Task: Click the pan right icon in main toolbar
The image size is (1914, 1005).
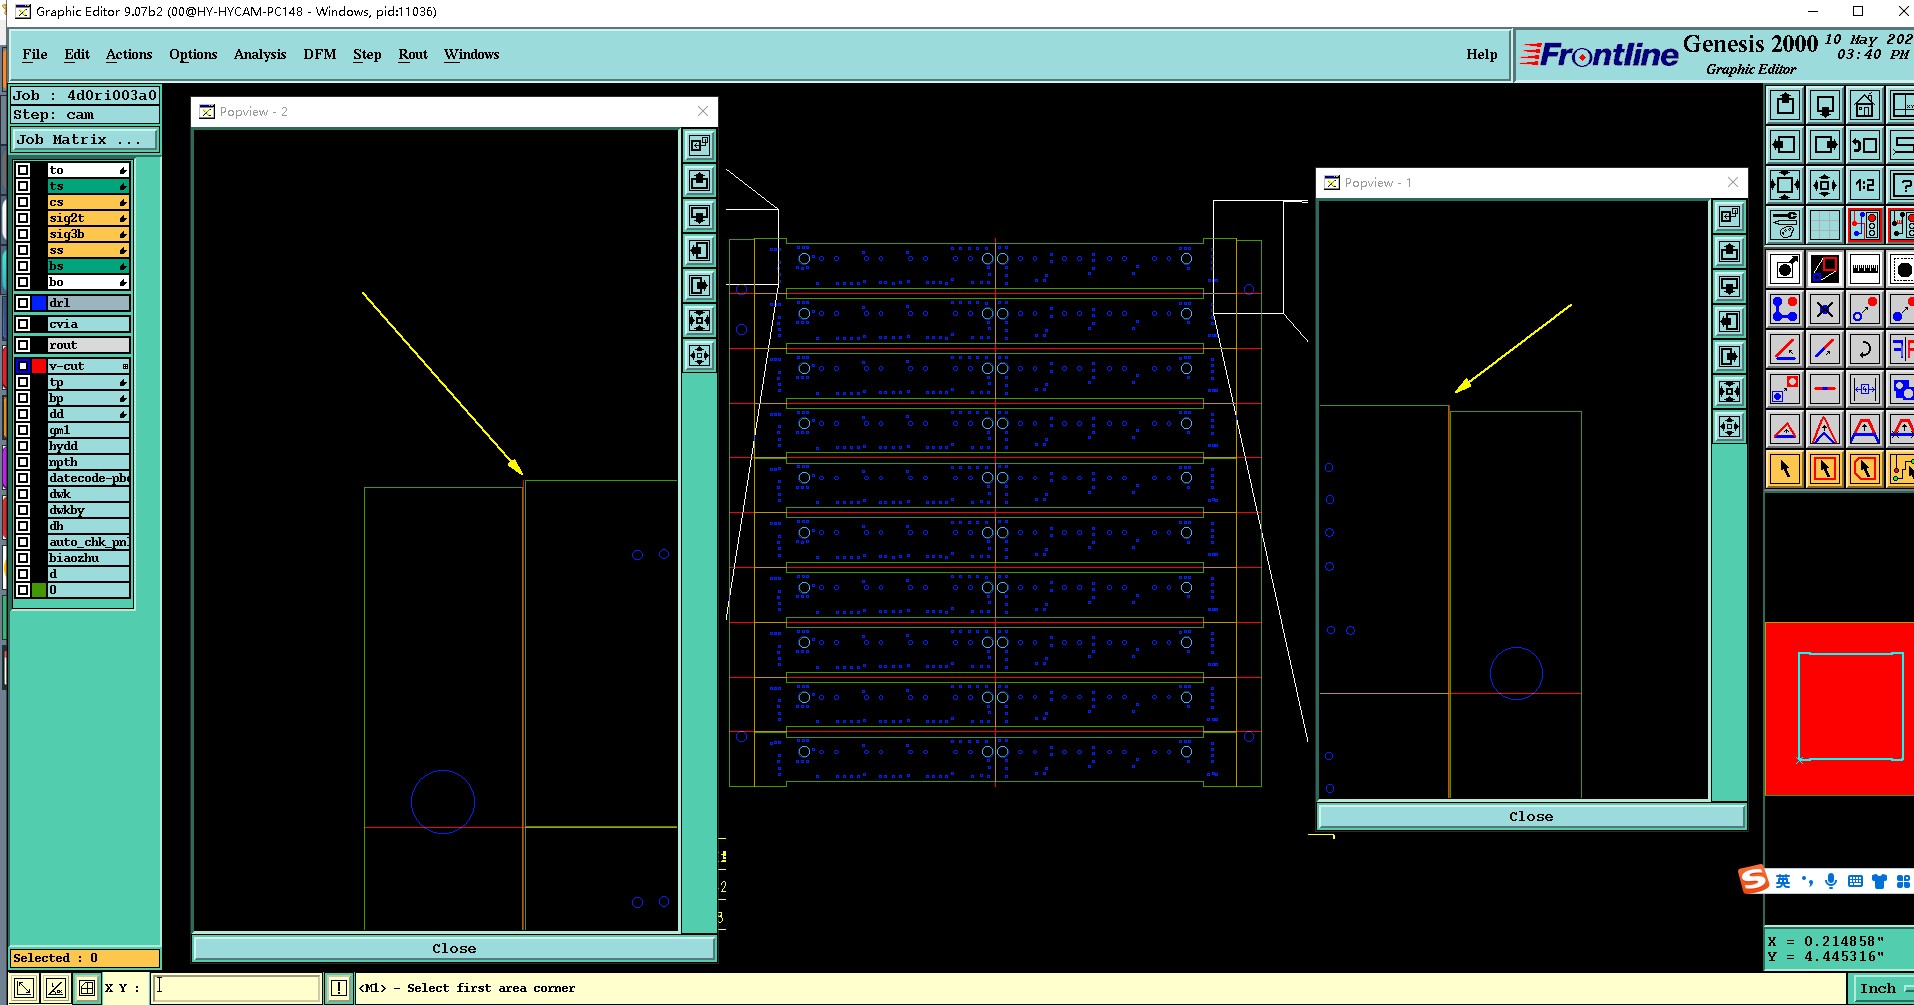Action: (x=1825, y=145)
